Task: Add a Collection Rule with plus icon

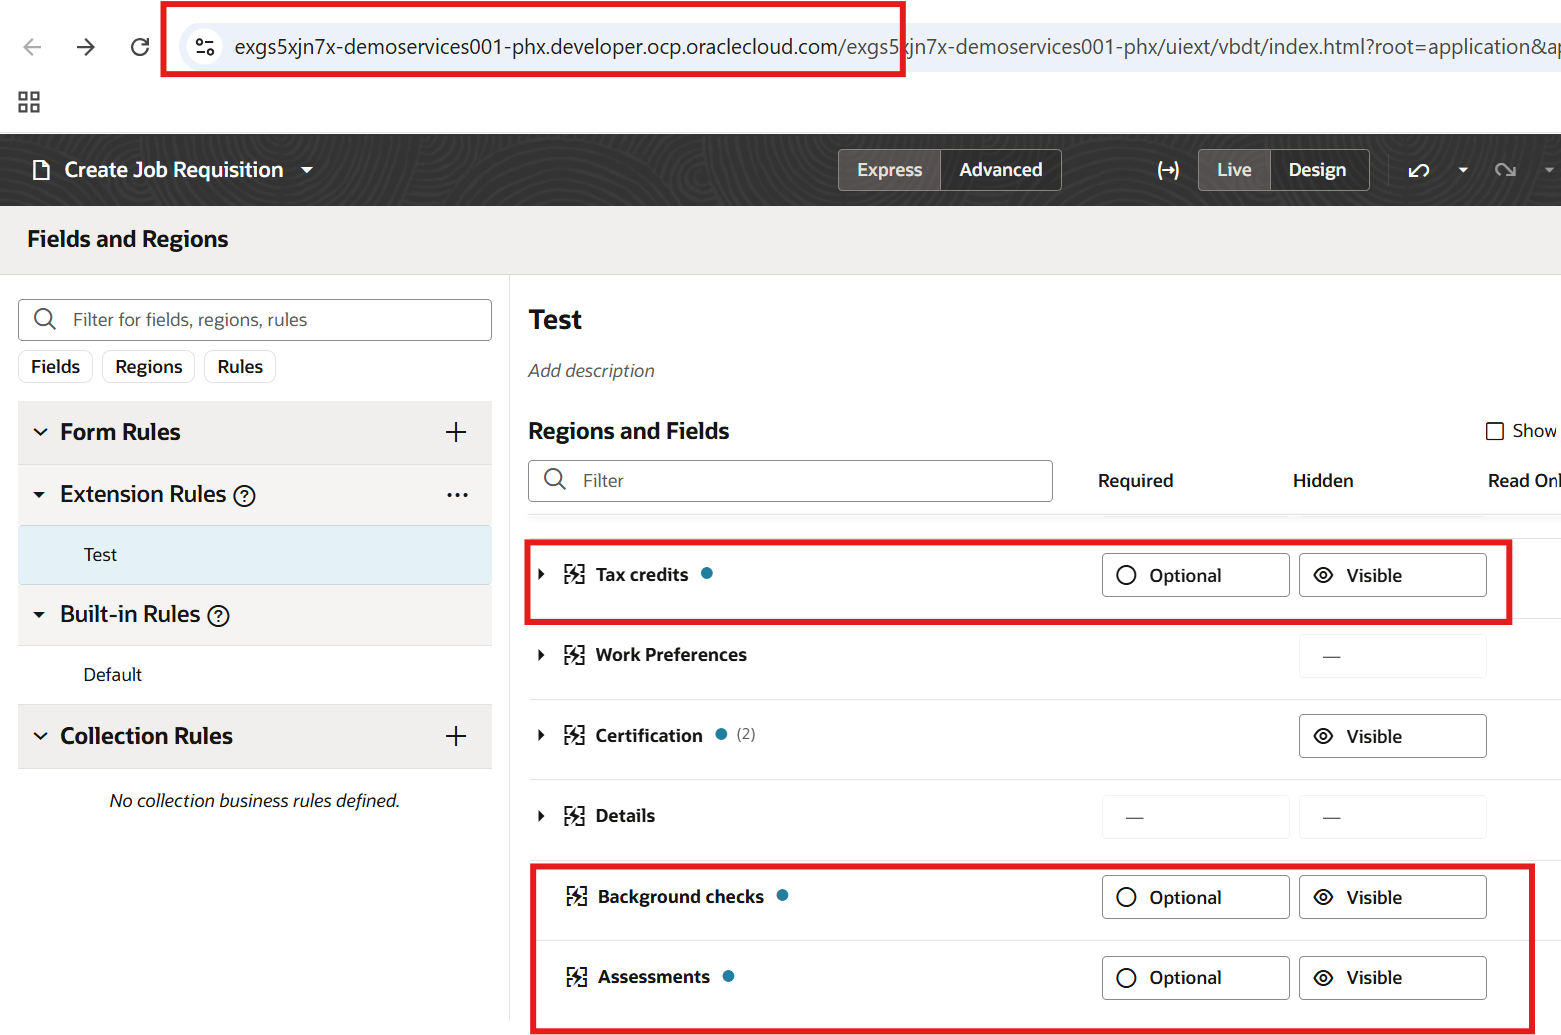Action: pyautogui.click(x=456, y=736)
